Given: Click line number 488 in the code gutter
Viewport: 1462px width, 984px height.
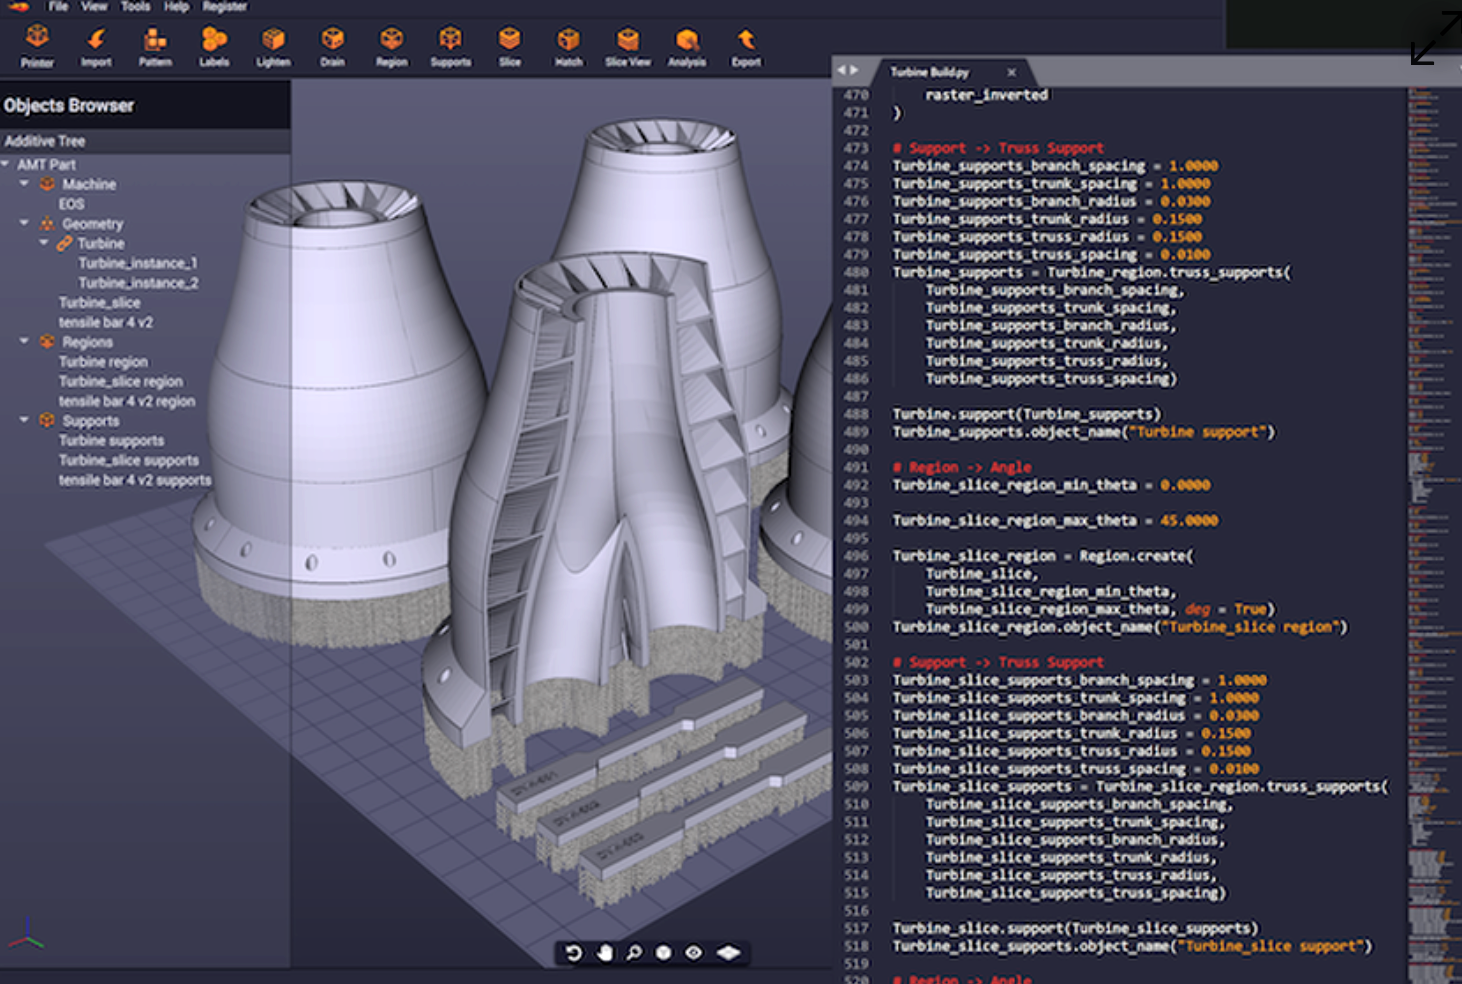Looking at the screenshot, I should [856, 414].
